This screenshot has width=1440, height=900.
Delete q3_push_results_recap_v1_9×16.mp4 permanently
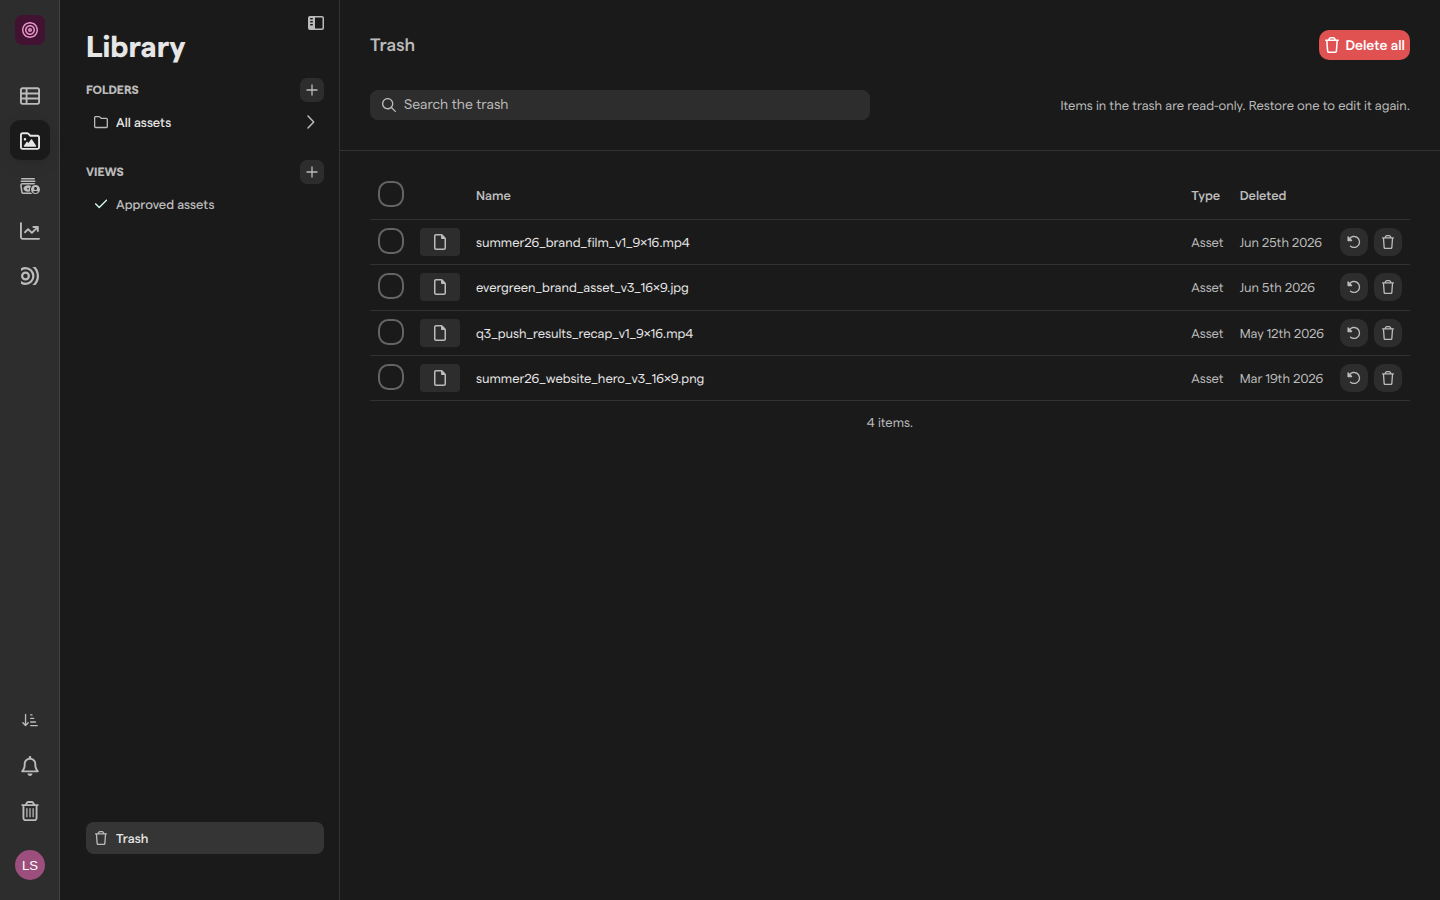pos(1388,333)
